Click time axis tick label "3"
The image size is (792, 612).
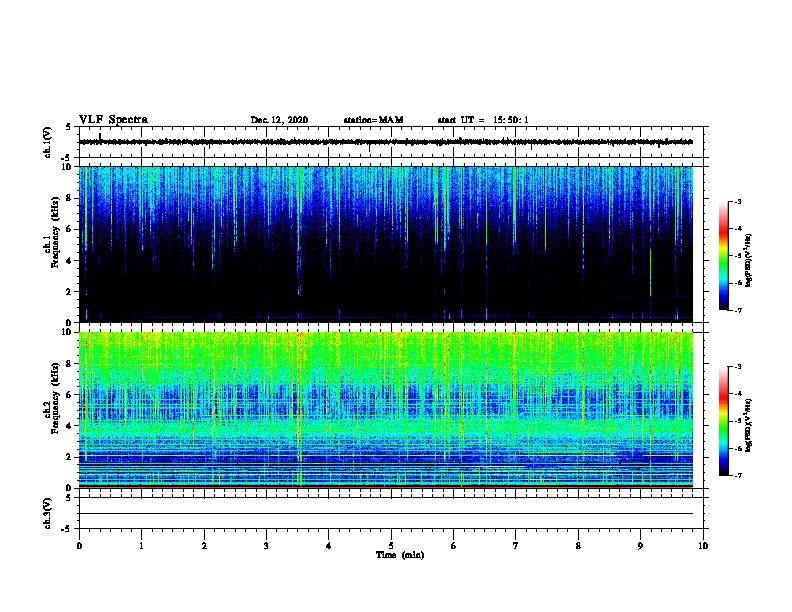(266, 546)
